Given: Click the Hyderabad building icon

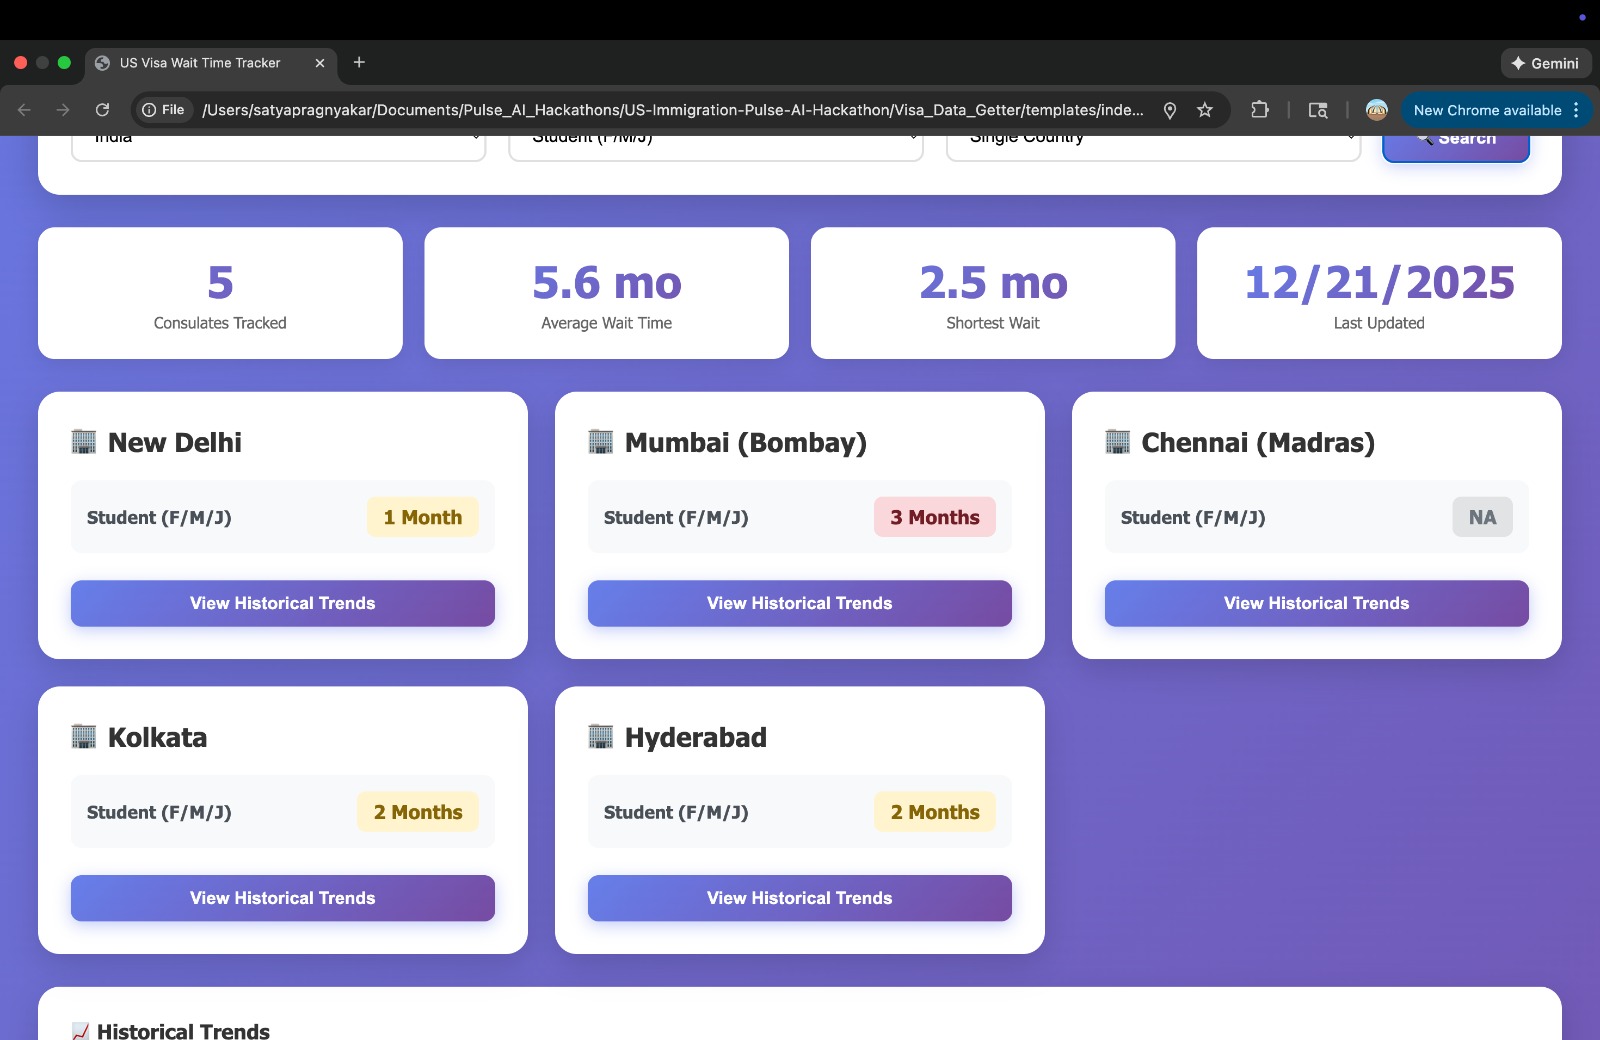Looking at the screenshot, I should tap(601, 736).
